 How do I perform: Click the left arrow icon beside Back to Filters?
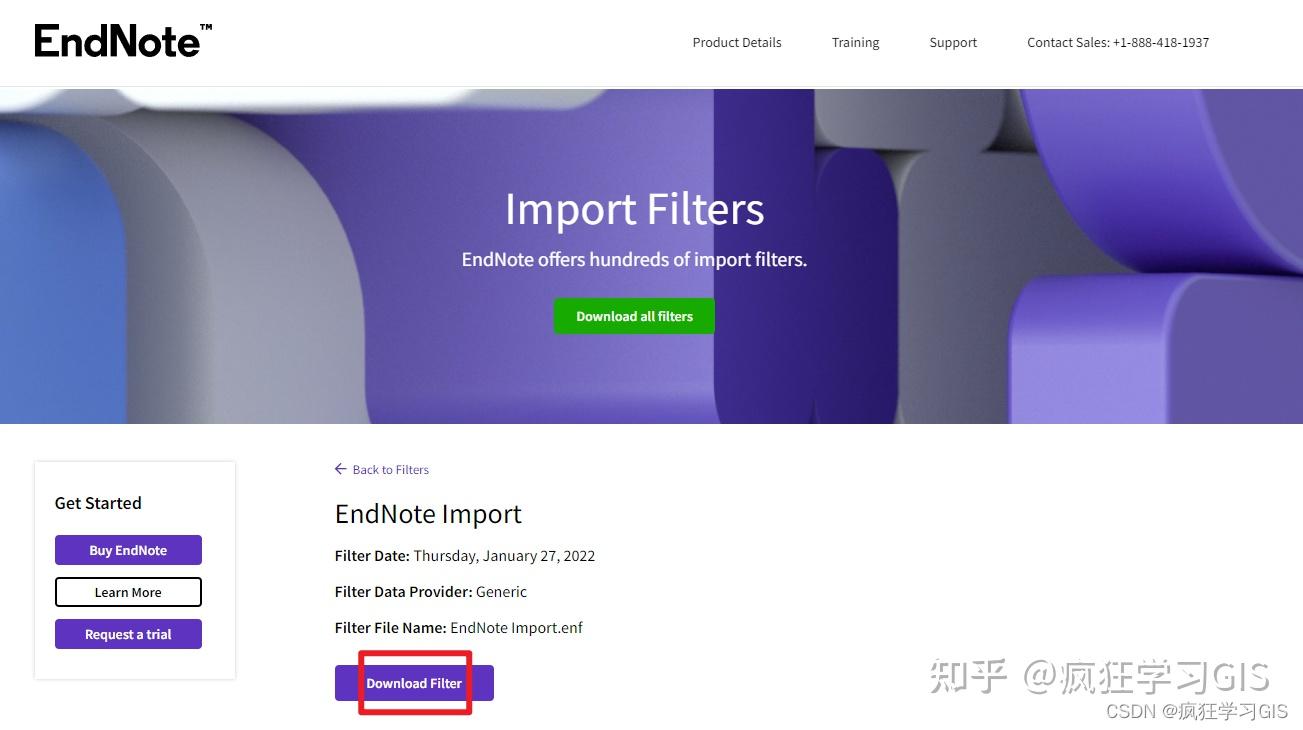[341, 469]
